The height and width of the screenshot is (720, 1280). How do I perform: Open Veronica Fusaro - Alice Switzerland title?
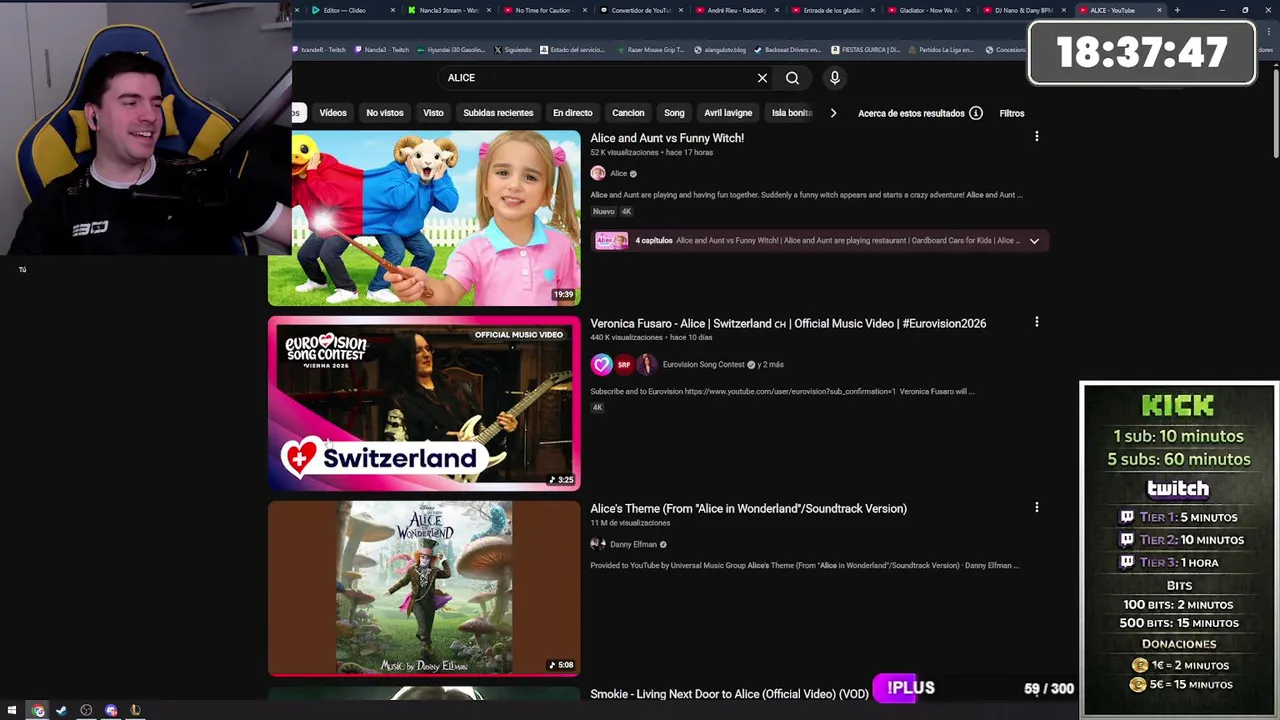[788, 323]
